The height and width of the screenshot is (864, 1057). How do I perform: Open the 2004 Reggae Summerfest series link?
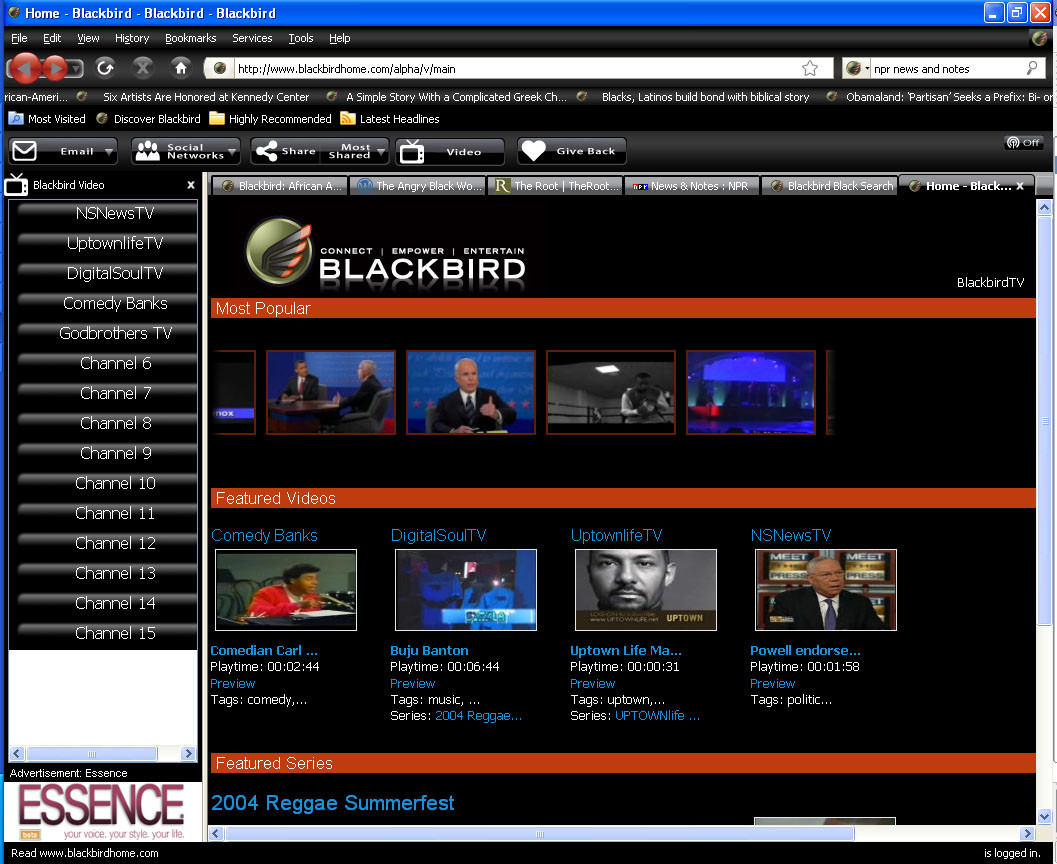pyautogui.click(x=332, y=803)
